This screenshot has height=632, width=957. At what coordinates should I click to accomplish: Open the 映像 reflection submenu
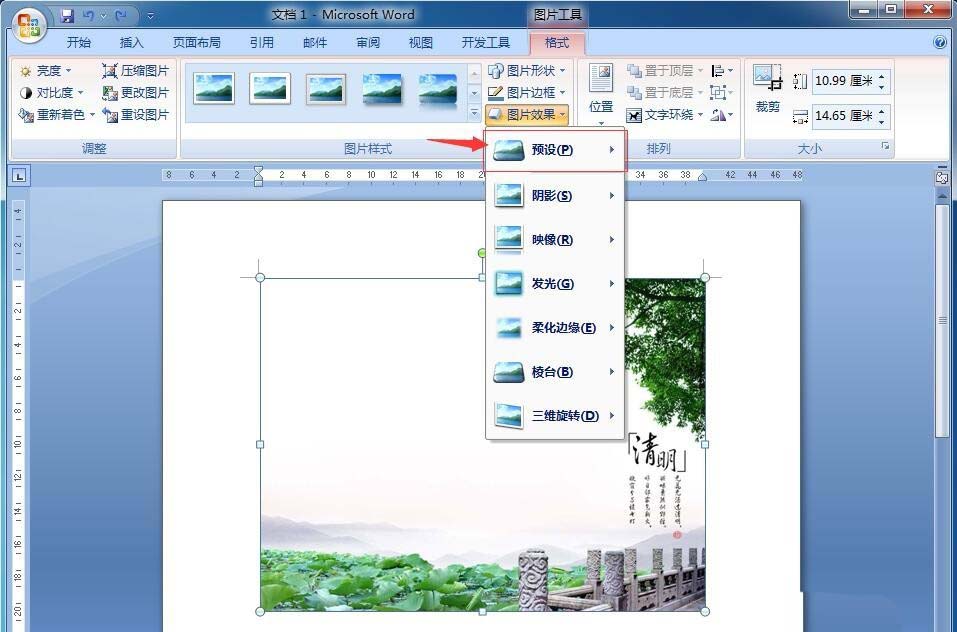tap(555, 240)
